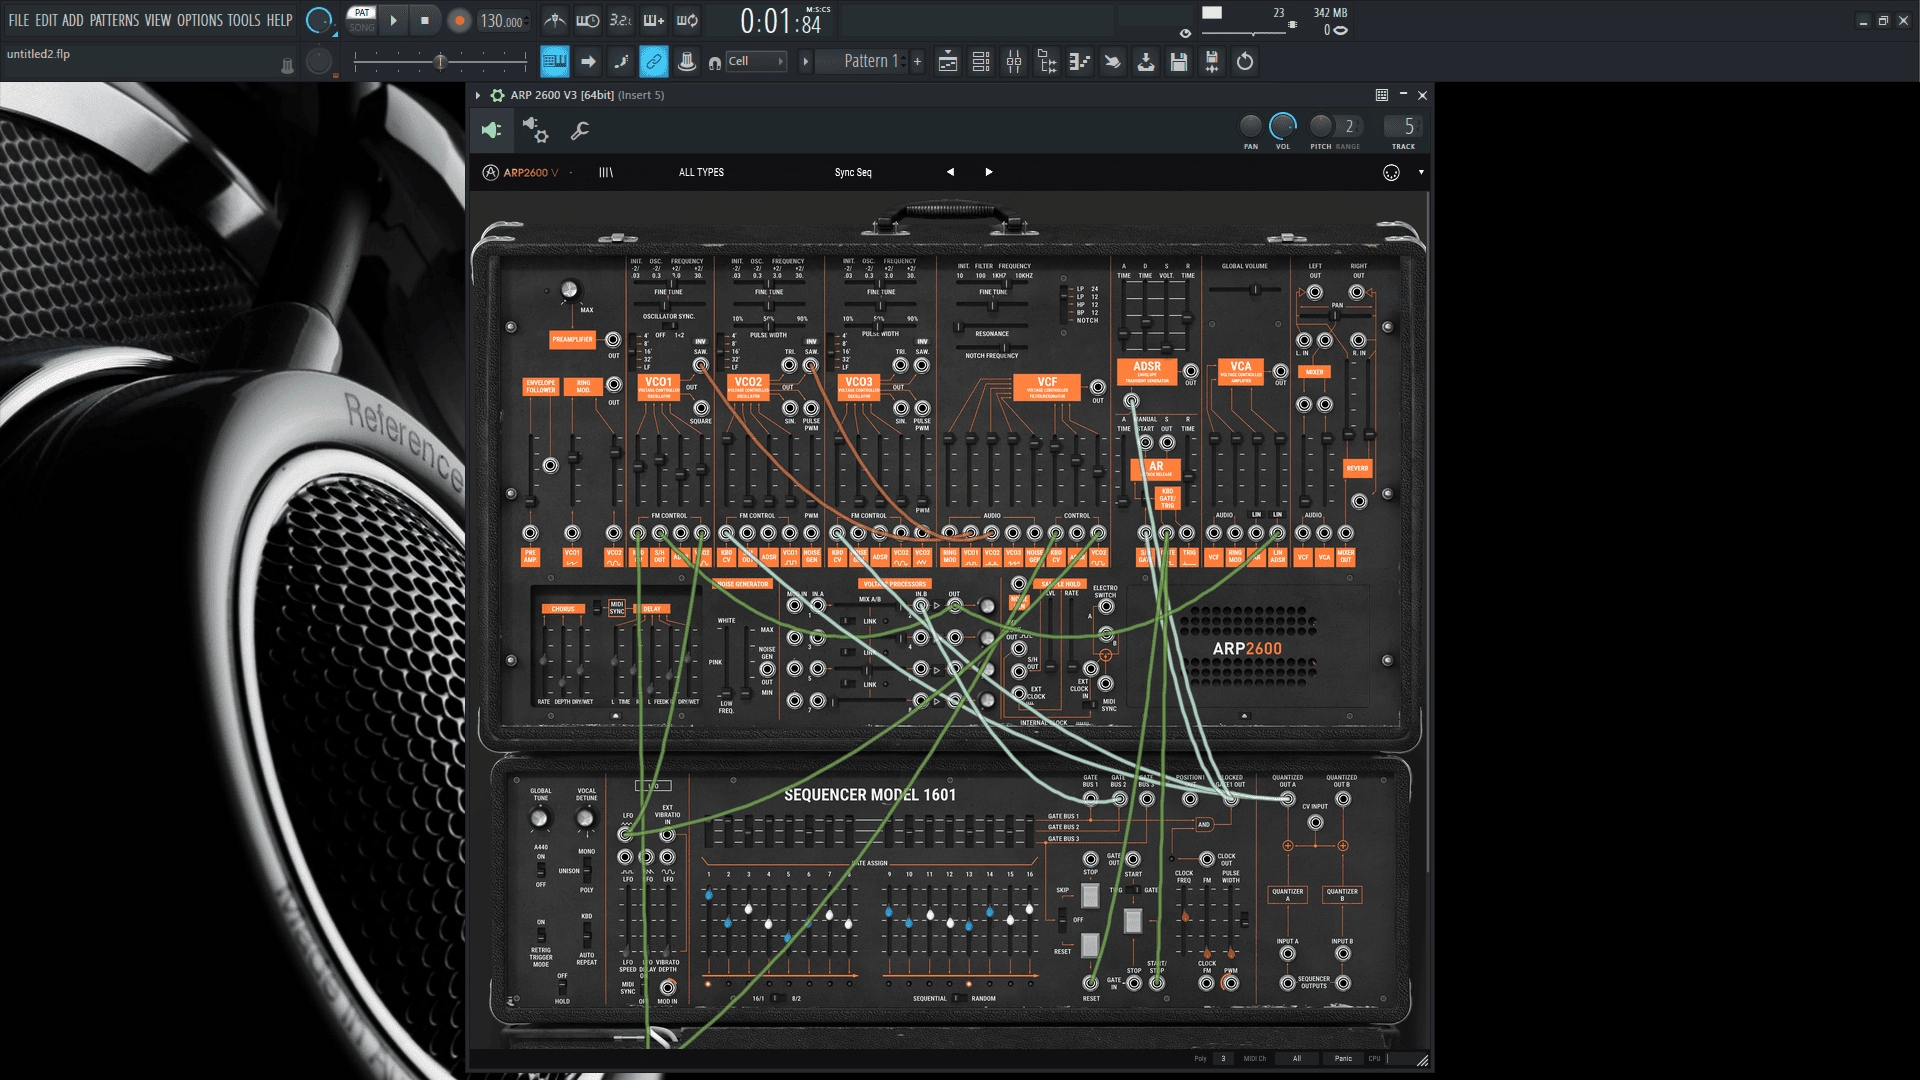Viewport: 1920px width, 1080px height.
Task: Open the wrench settings icon
Action: [x=579, y=130]
